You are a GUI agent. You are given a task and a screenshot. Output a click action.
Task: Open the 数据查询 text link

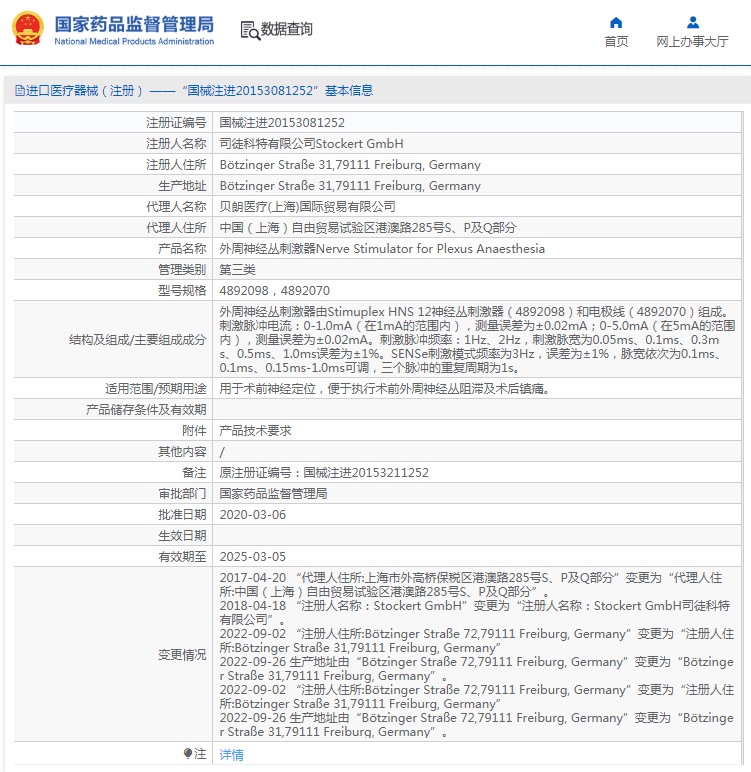tap(287, 29)
